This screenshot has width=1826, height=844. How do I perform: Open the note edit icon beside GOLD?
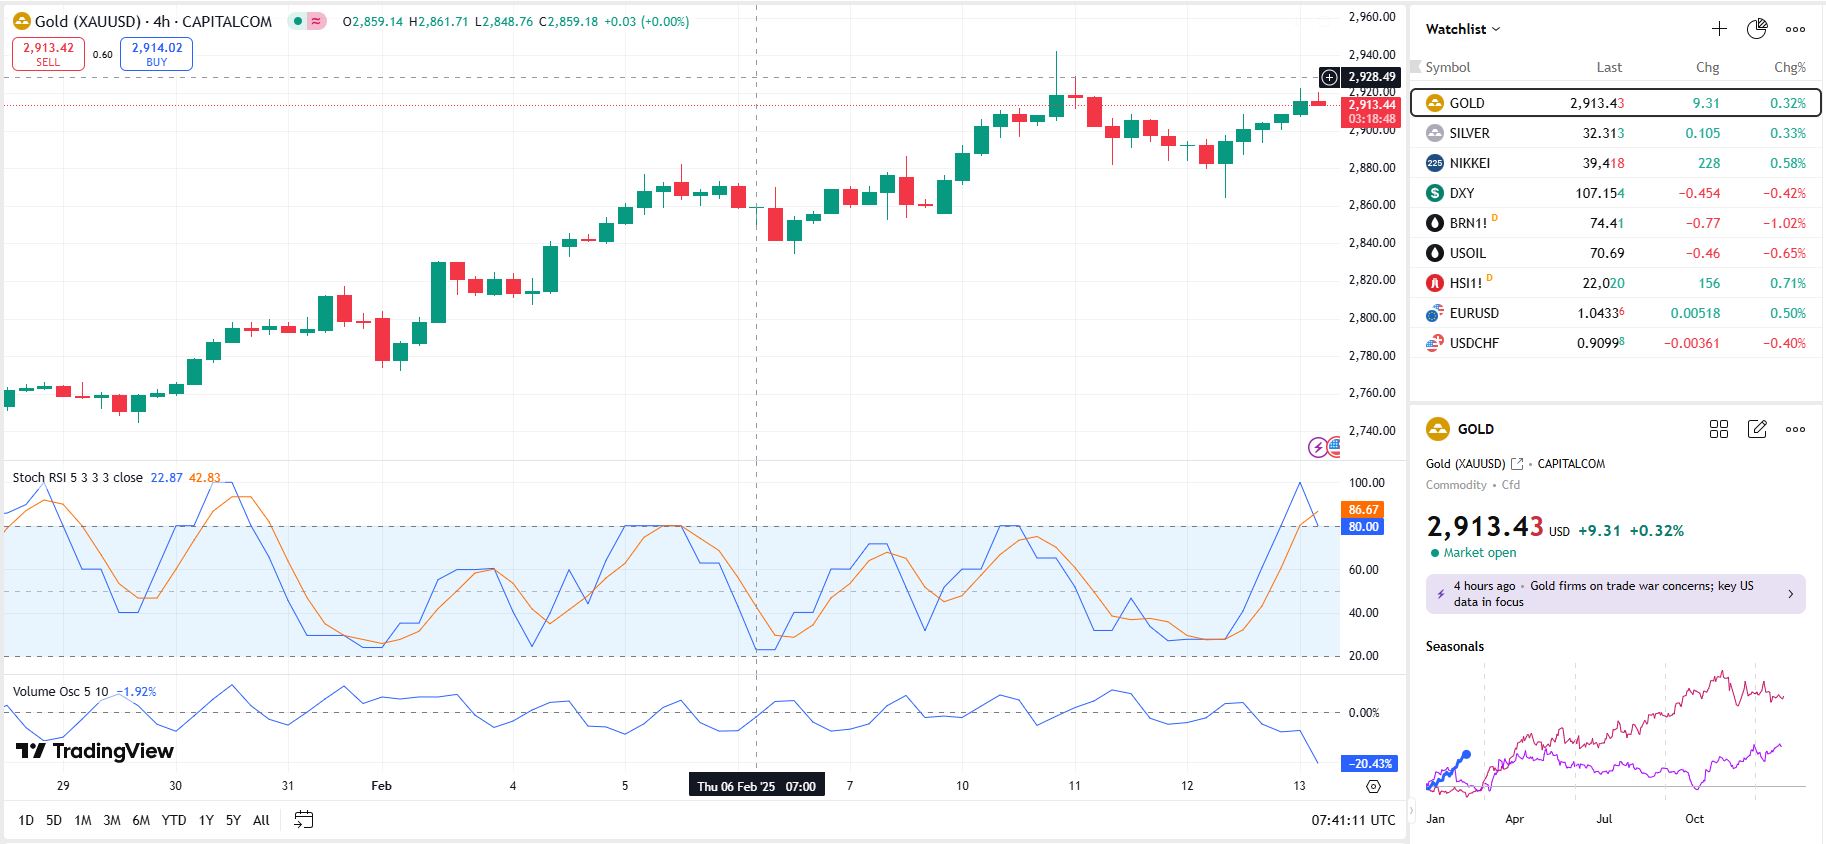click(x=1757, y=429)
